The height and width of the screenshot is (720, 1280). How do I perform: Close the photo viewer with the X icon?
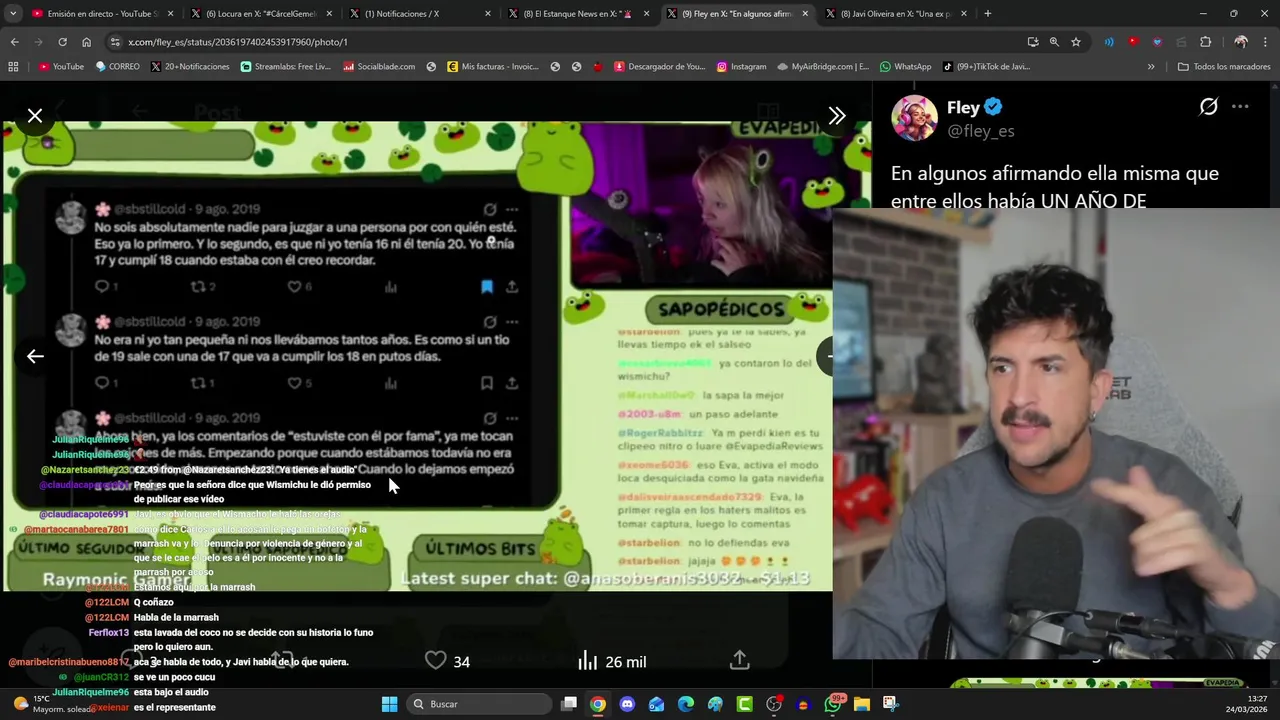35,116
